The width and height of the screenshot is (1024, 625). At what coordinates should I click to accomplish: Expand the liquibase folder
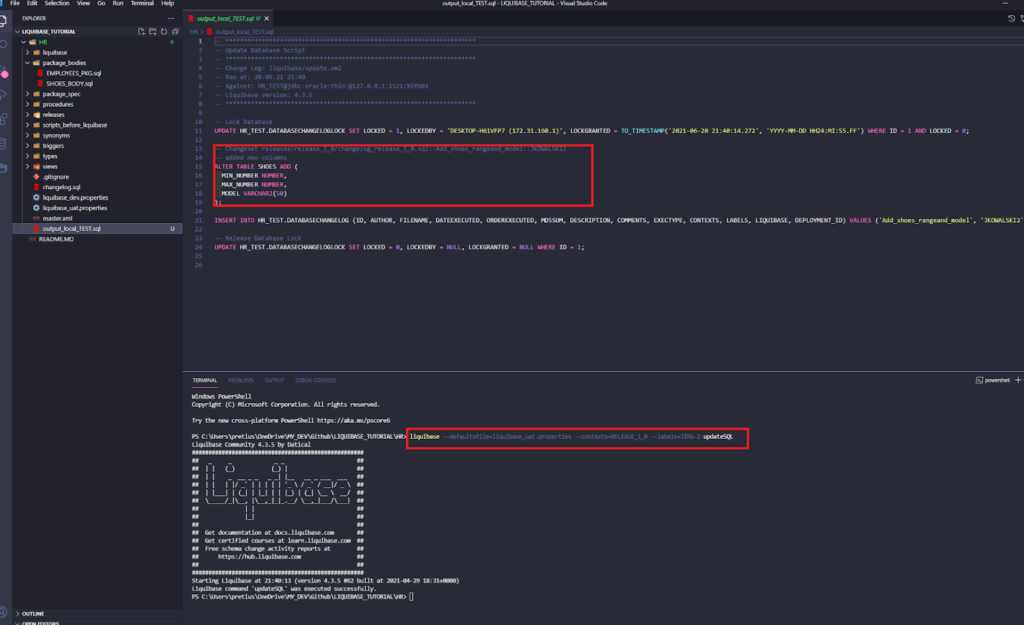pos(97,52)
